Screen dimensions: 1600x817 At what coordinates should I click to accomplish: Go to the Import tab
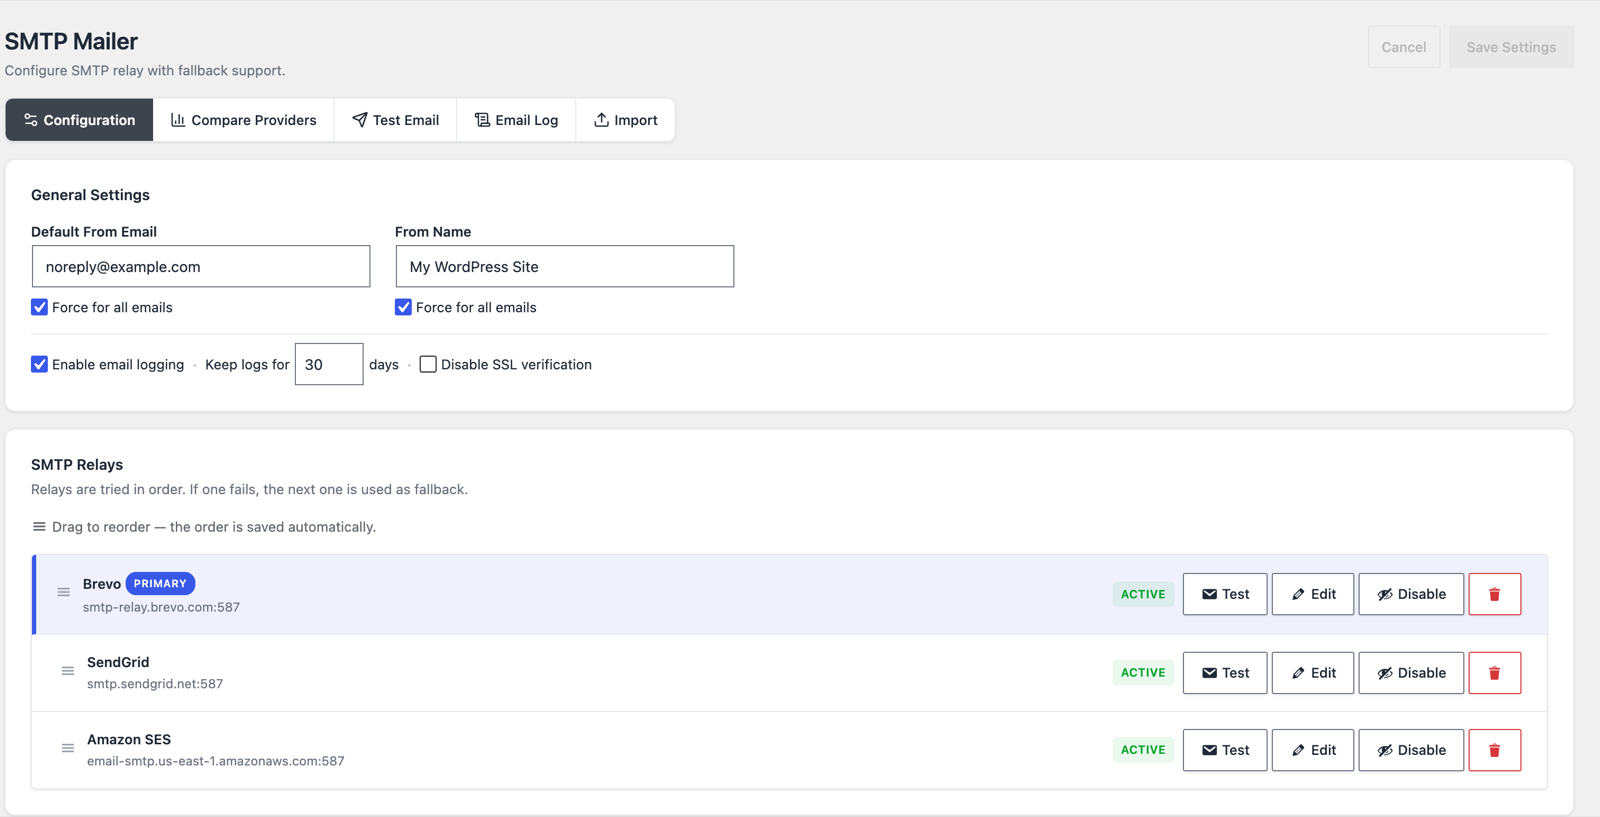pos(625,120)
